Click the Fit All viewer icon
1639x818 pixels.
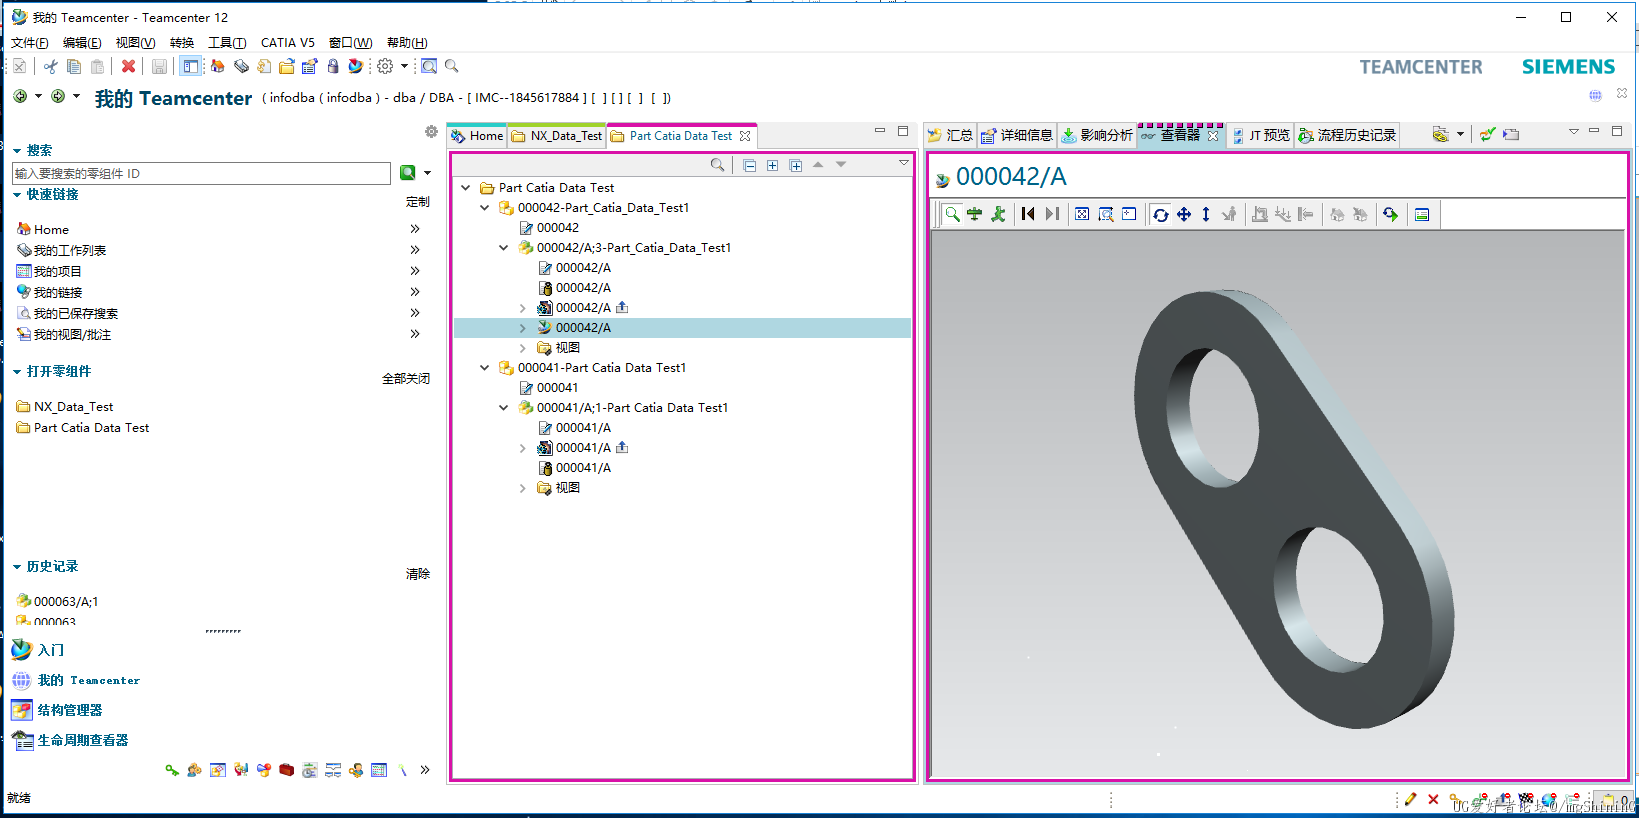(x=1082, y=214)
